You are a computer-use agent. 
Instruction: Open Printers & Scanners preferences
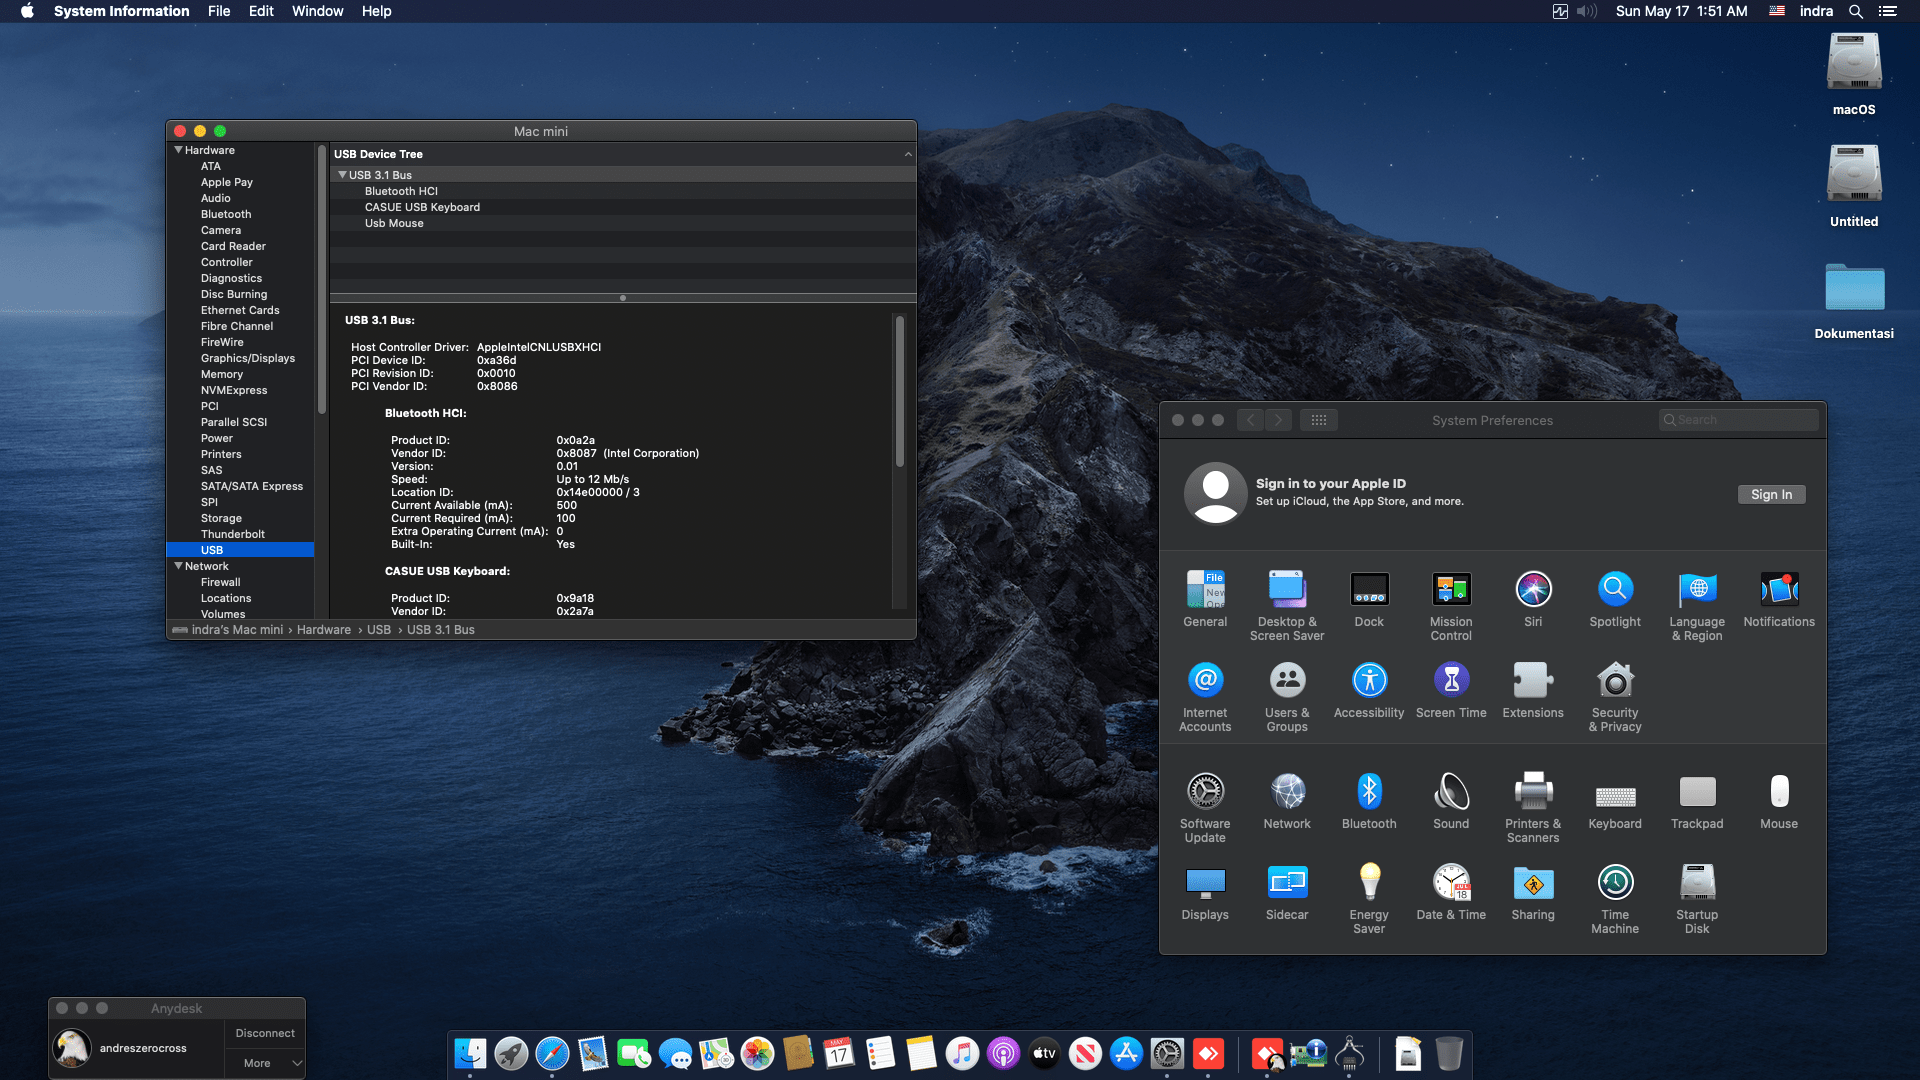coord(1533,807)
